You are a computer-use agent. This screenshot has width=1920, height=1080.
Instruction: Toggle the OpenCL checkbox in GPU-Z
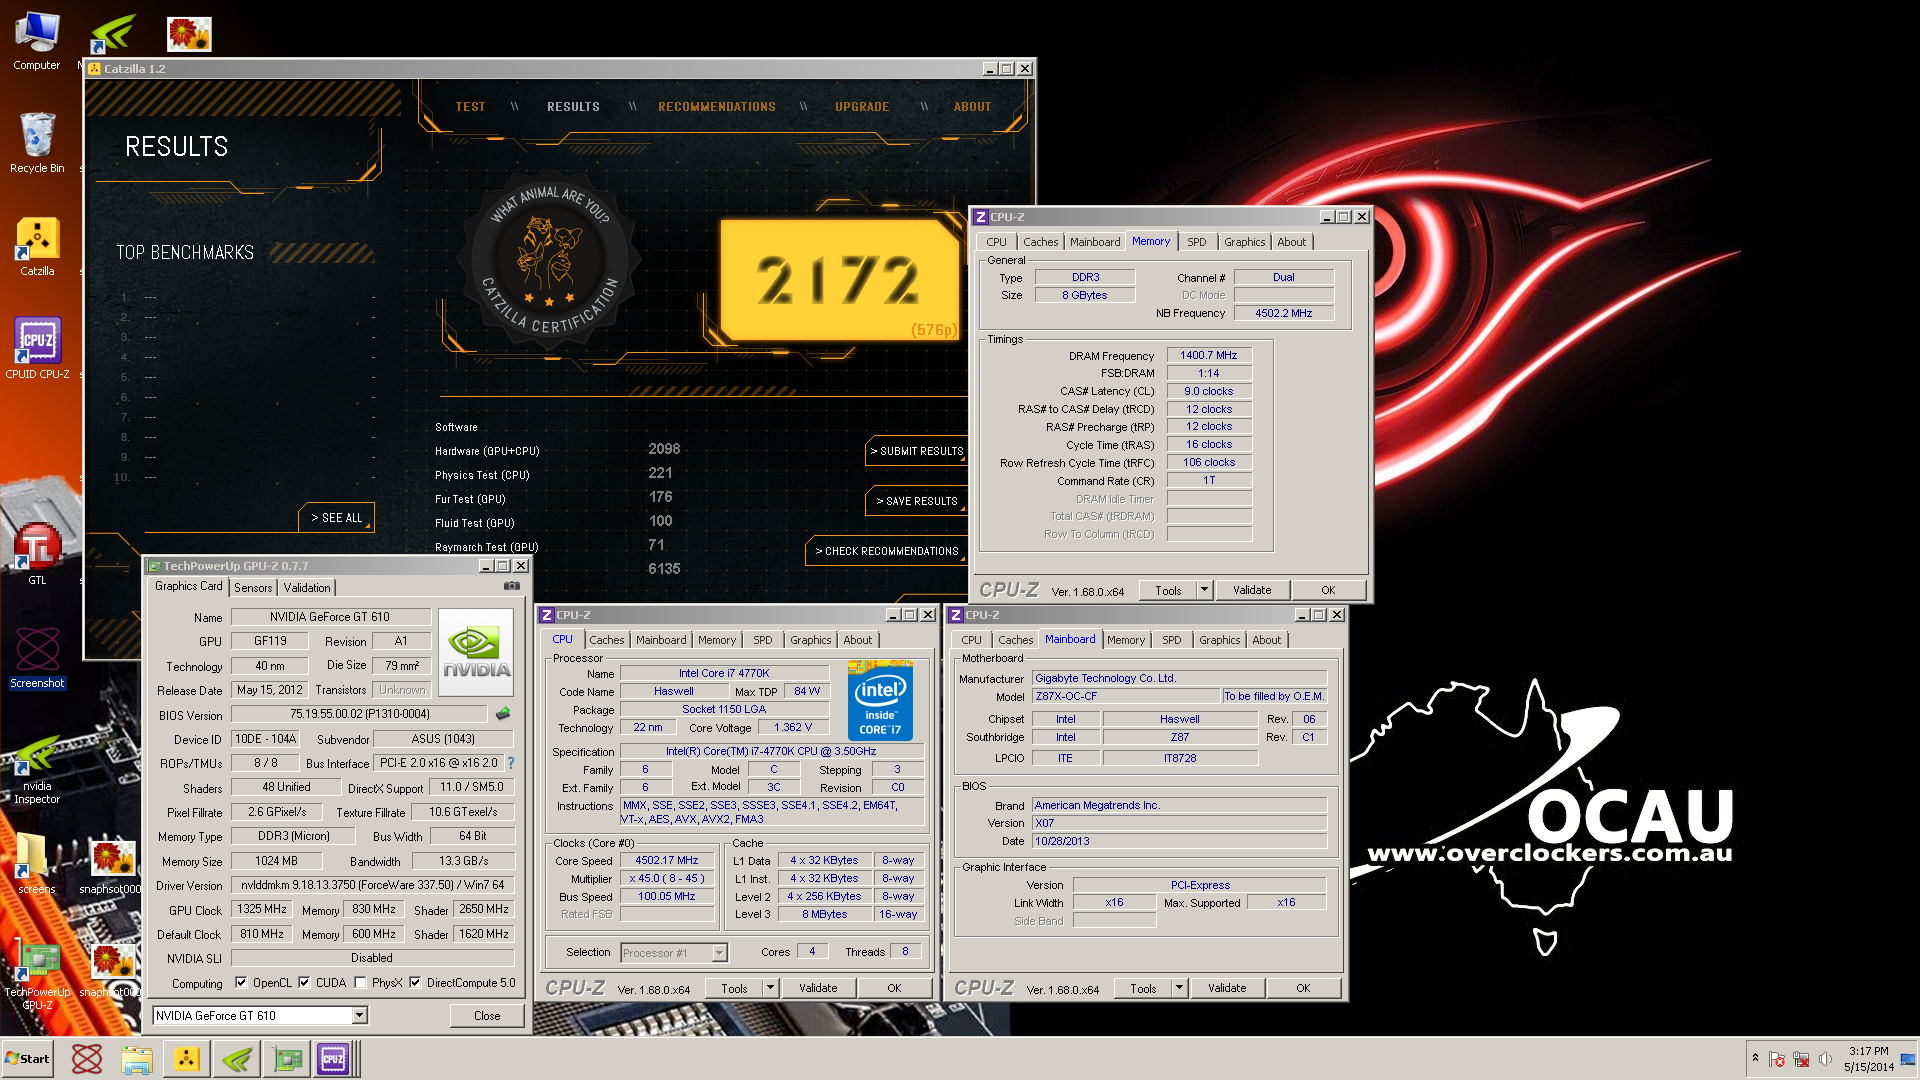241,983
